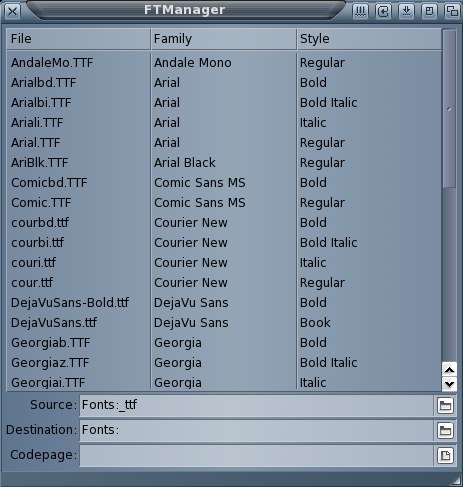Viewport: 463px width, 487px height.
Task: Click Italic style in Ariali.TTF row
Action: tap(313, 123)
